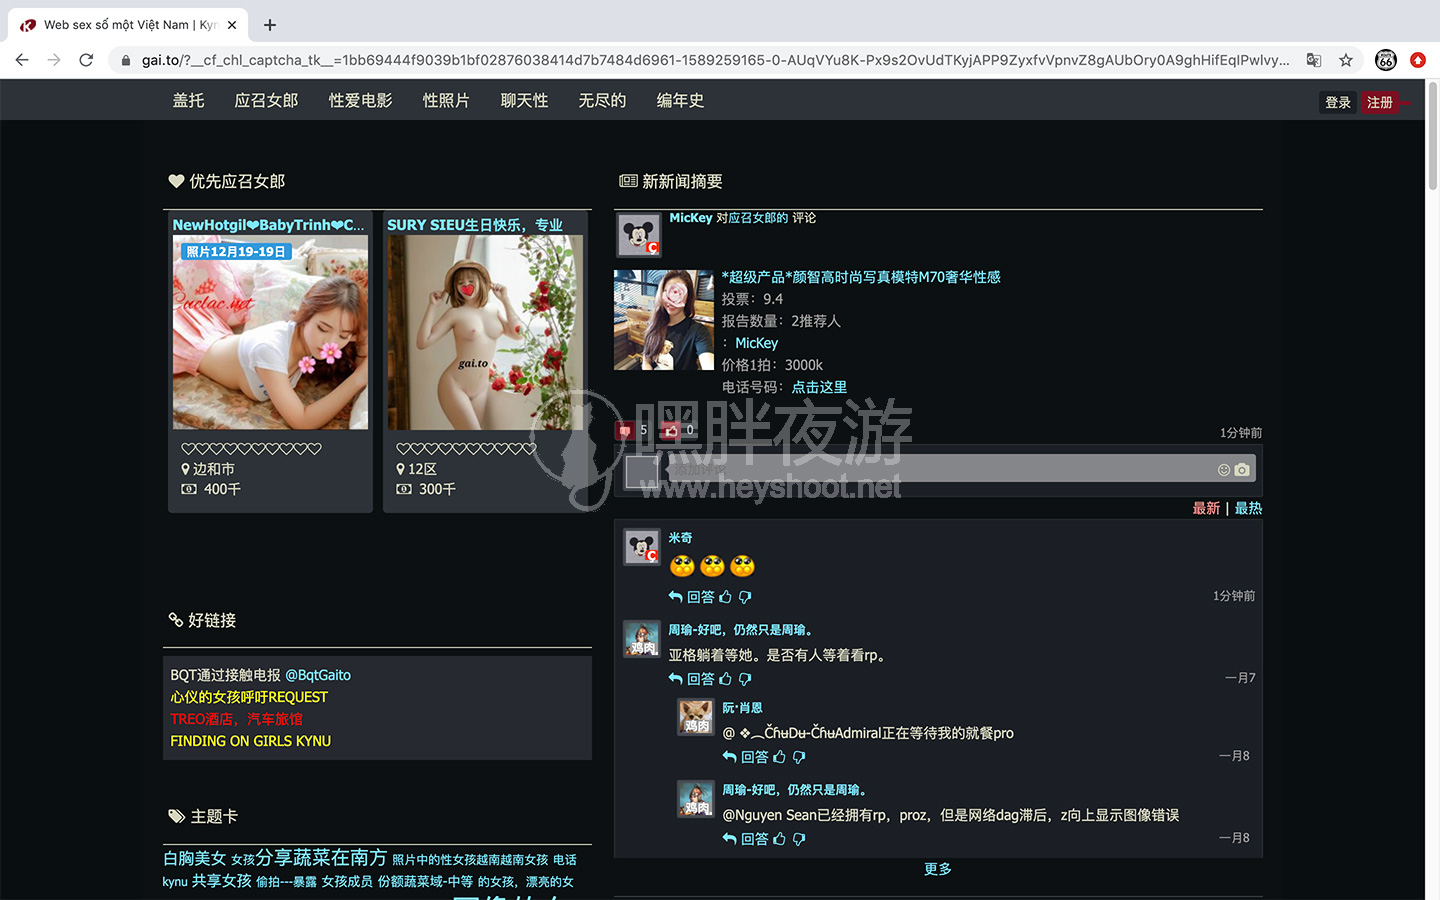Thumbs up the 米奇 emoji comment

tap(725, 597)
